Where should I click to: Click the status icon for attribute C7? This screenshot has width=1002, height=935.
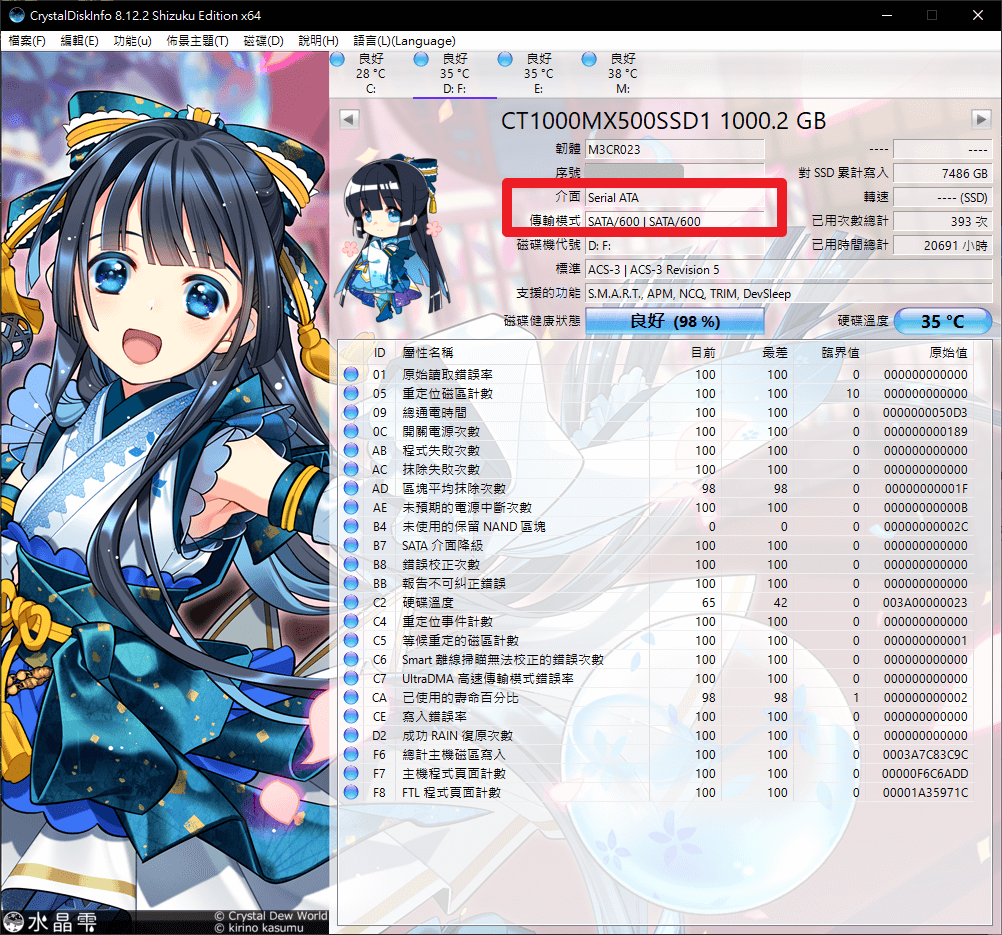[351, 678]
